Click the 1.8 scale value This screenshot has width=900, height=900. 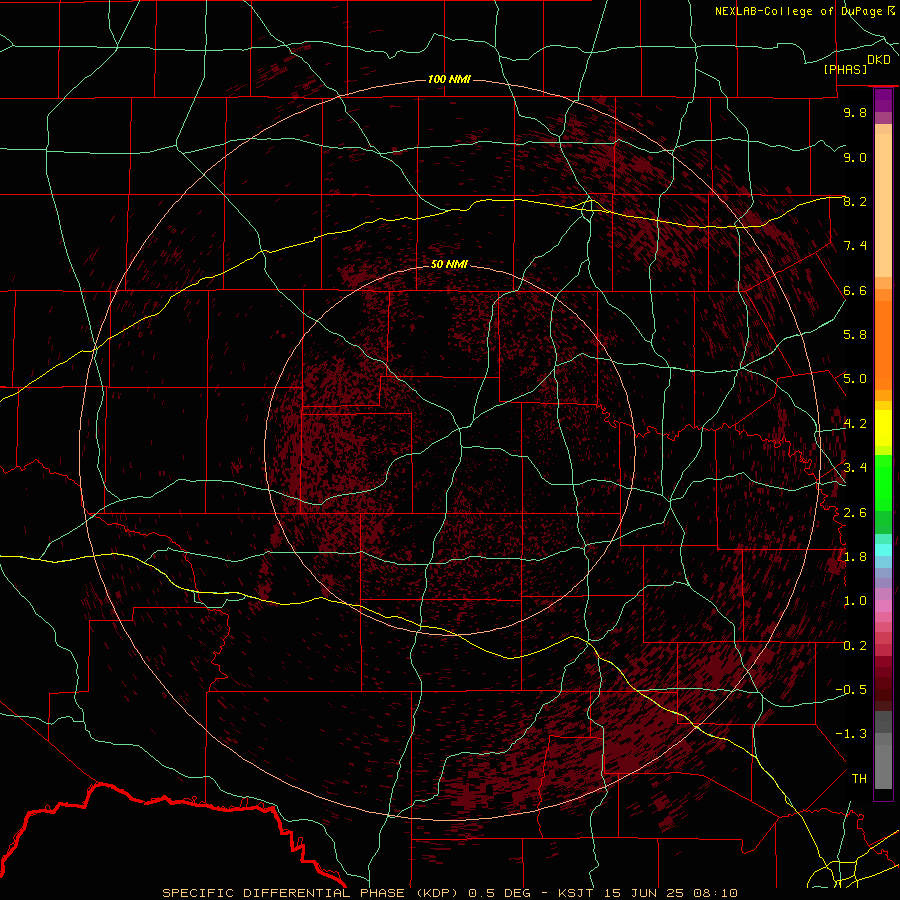855,557
